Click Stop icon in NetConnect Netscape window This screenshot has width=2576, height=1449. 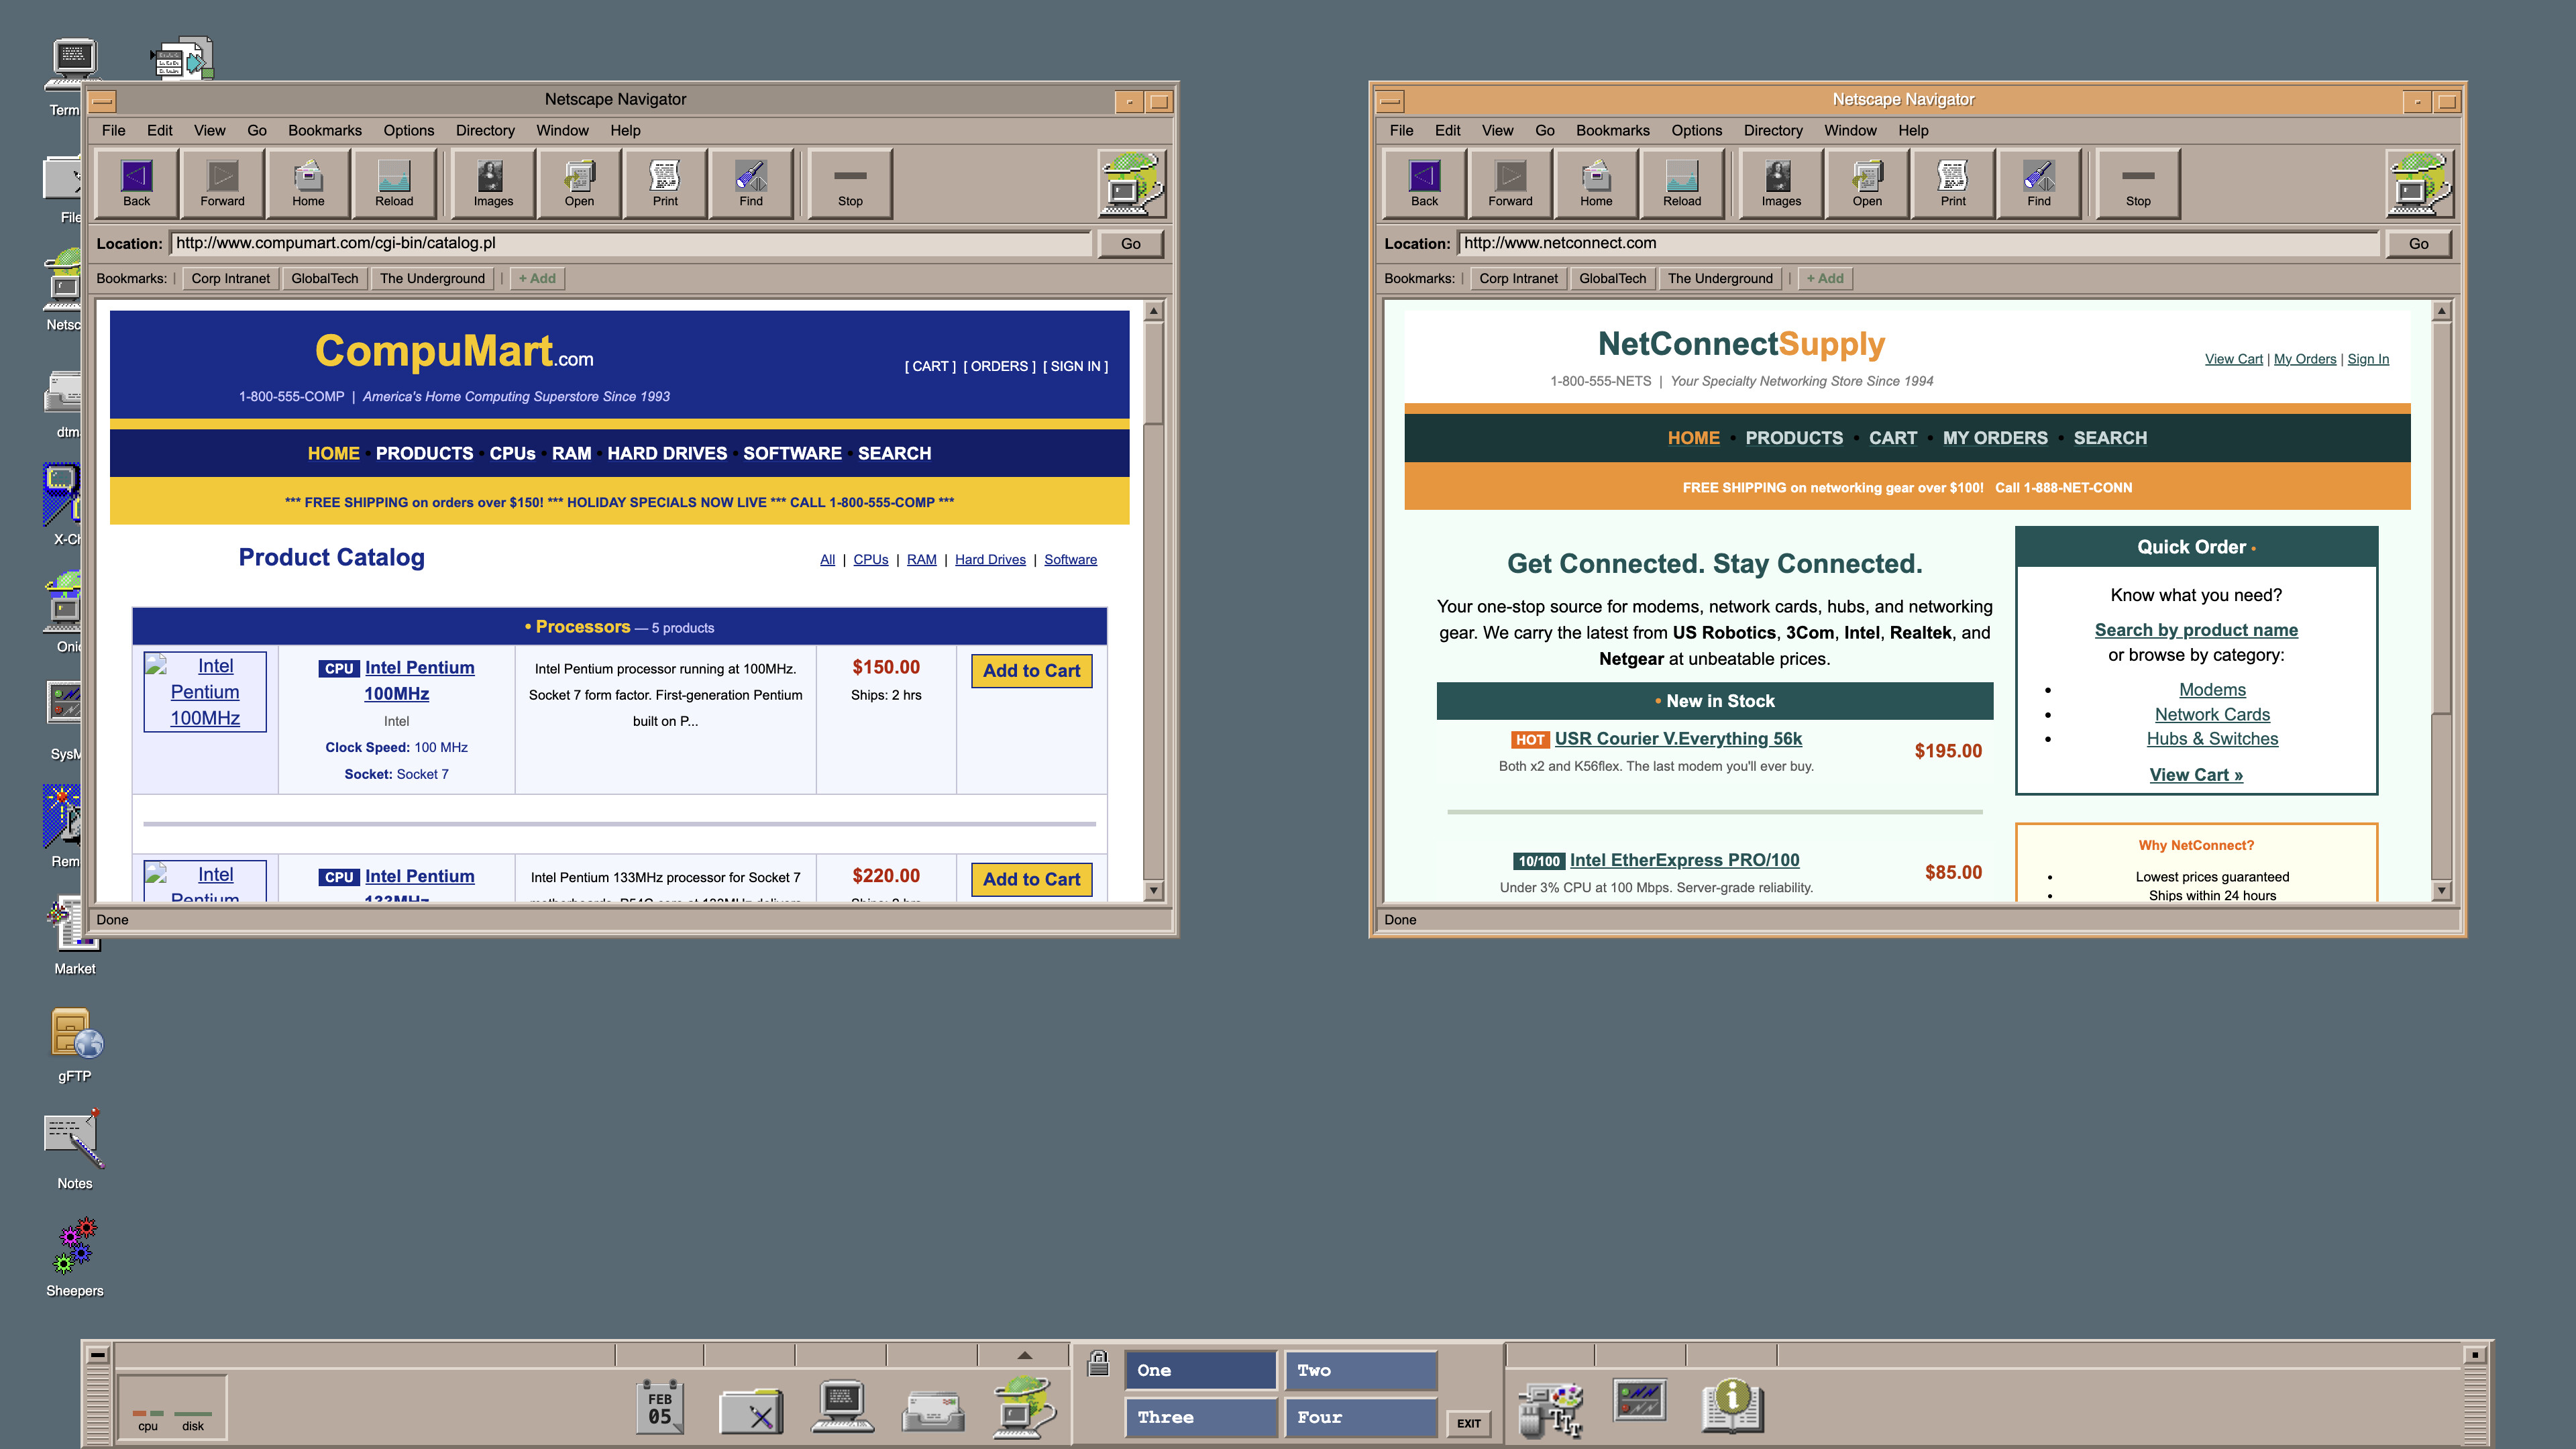click(2138, 184)
